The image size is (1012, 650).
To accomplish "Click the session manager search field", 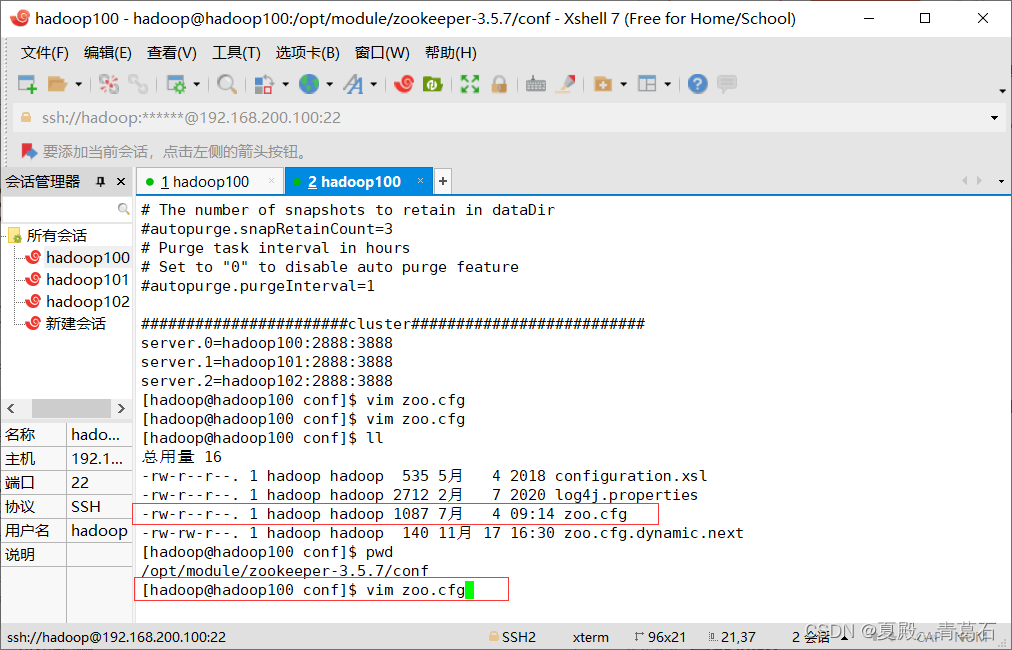I will pos(59,208).
